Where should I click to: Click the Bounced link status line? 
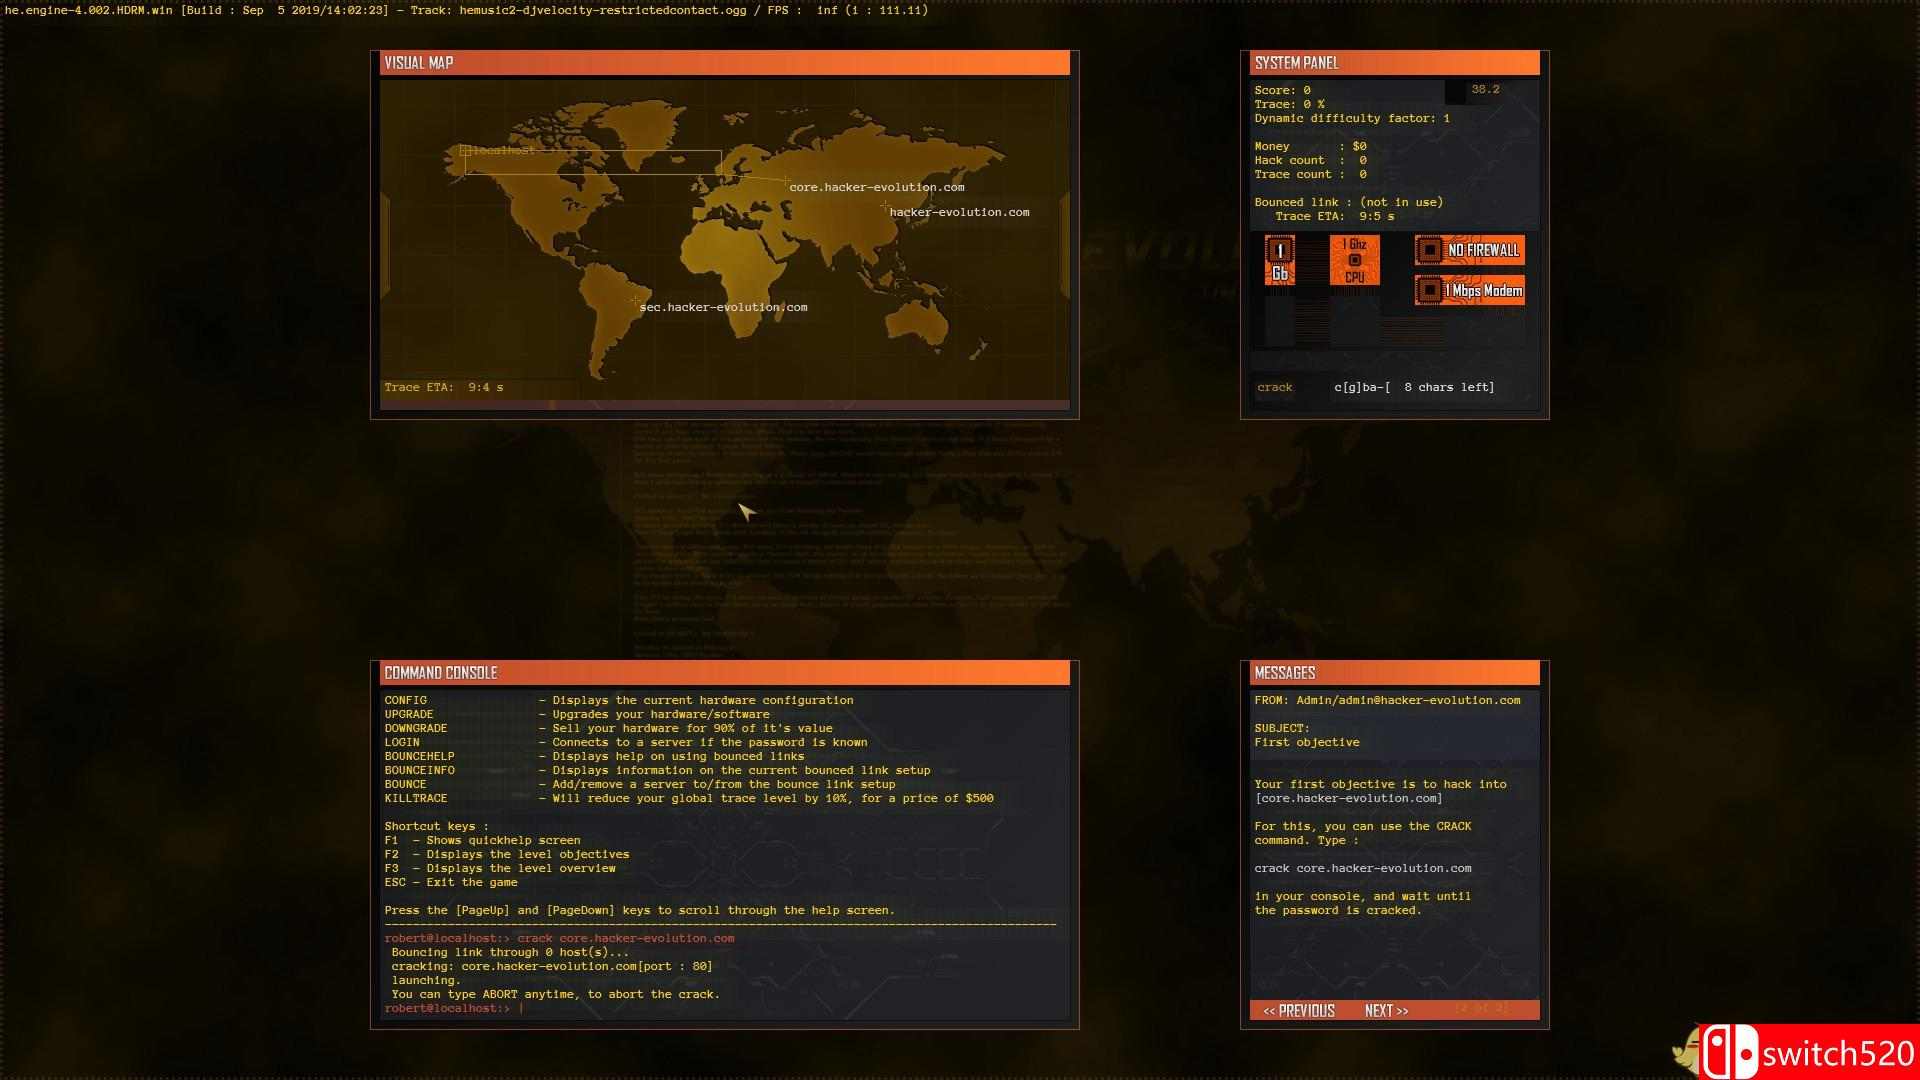click(x=1348, y=202)
